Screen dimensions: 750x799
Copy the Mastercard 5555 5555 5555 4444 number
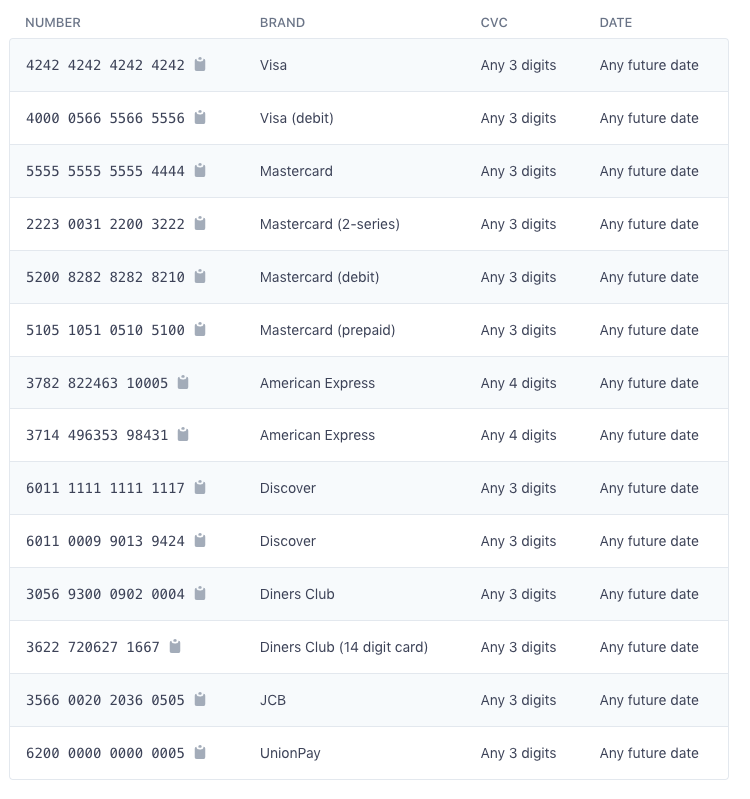(200, 170)
